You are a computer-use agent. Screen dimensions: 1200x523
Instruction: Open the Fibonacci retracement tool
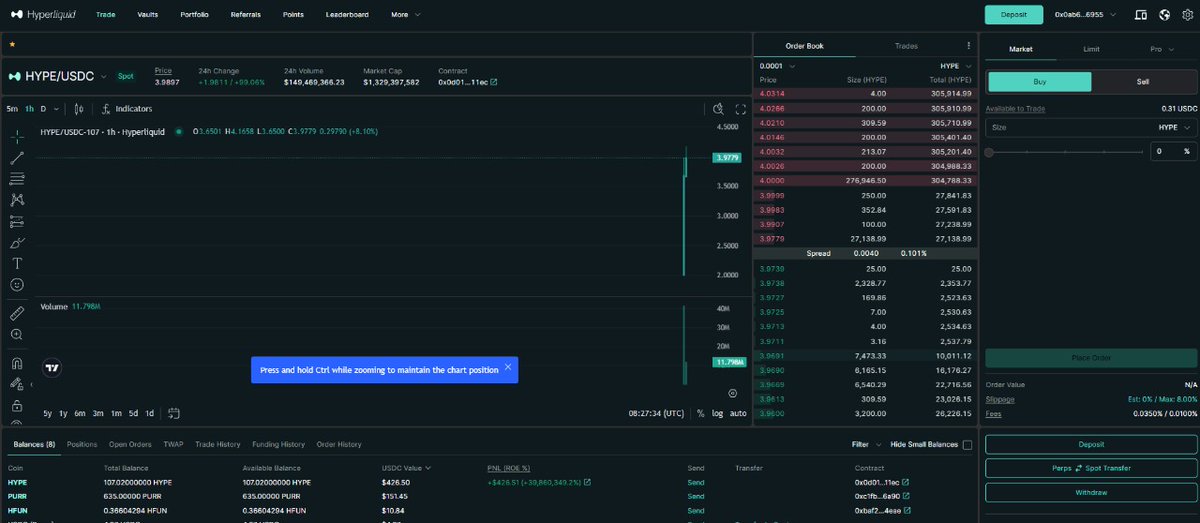[17, 179]
